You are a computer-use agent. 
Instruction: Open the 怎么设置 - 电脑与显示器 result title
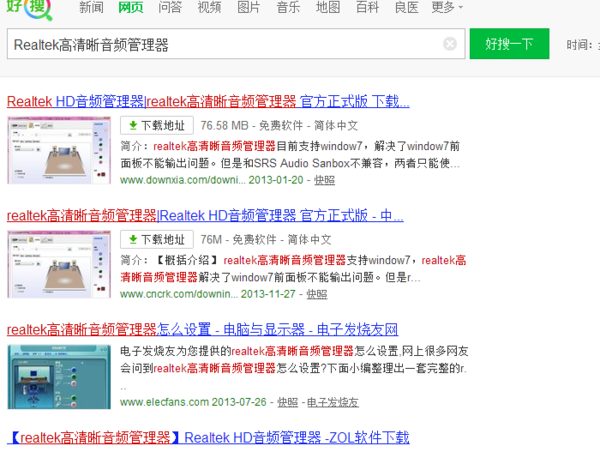tap(202, 330)
